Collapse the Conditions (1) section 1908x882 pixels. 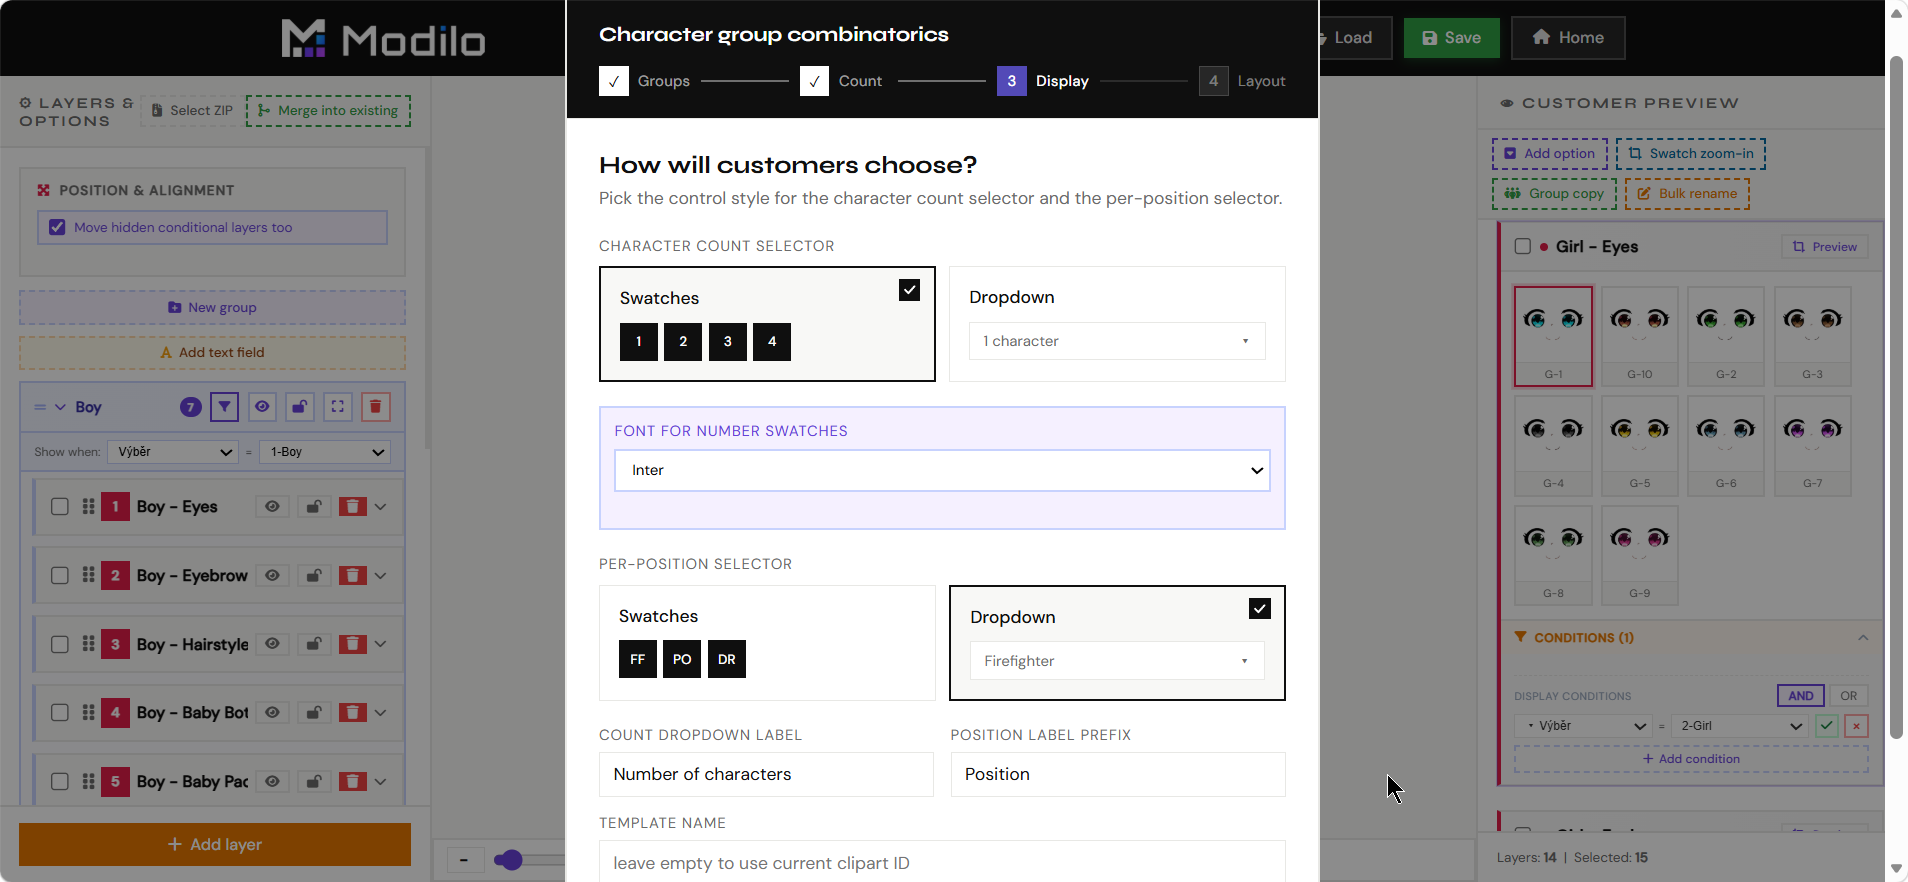[1863, 638]
